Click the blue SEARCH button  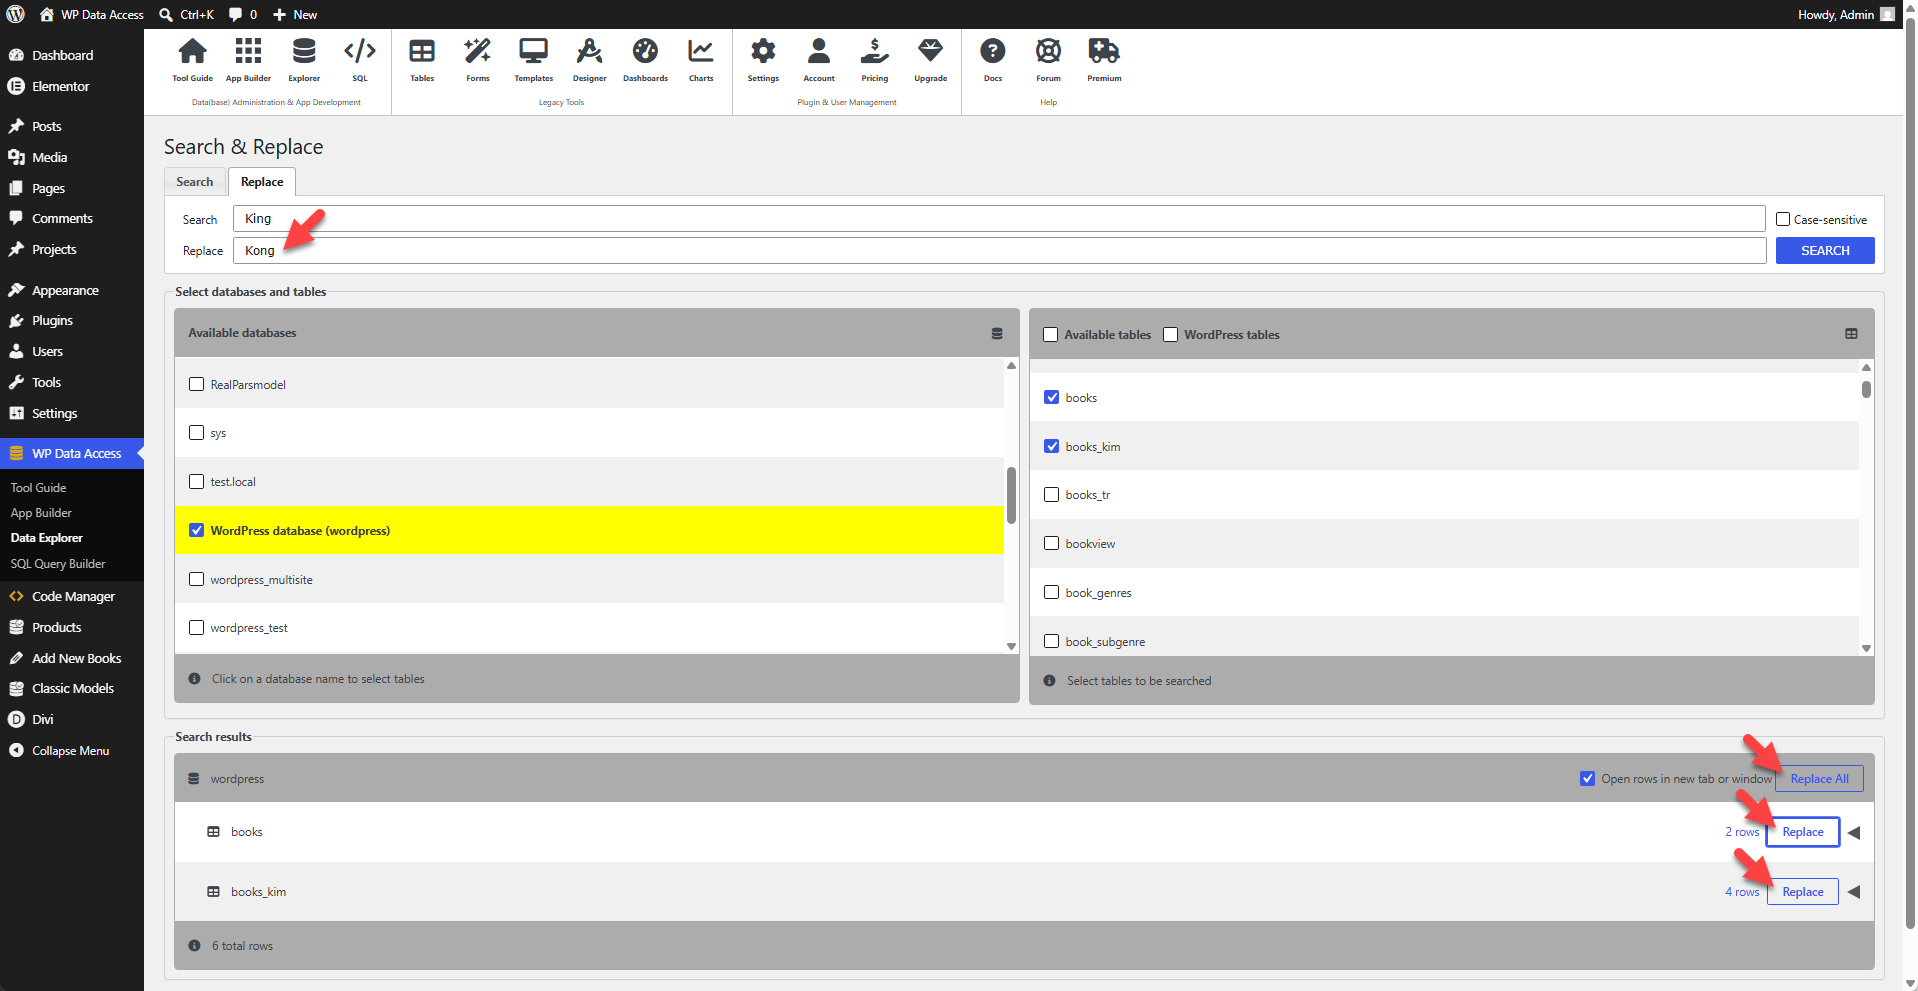point(1825,250)
